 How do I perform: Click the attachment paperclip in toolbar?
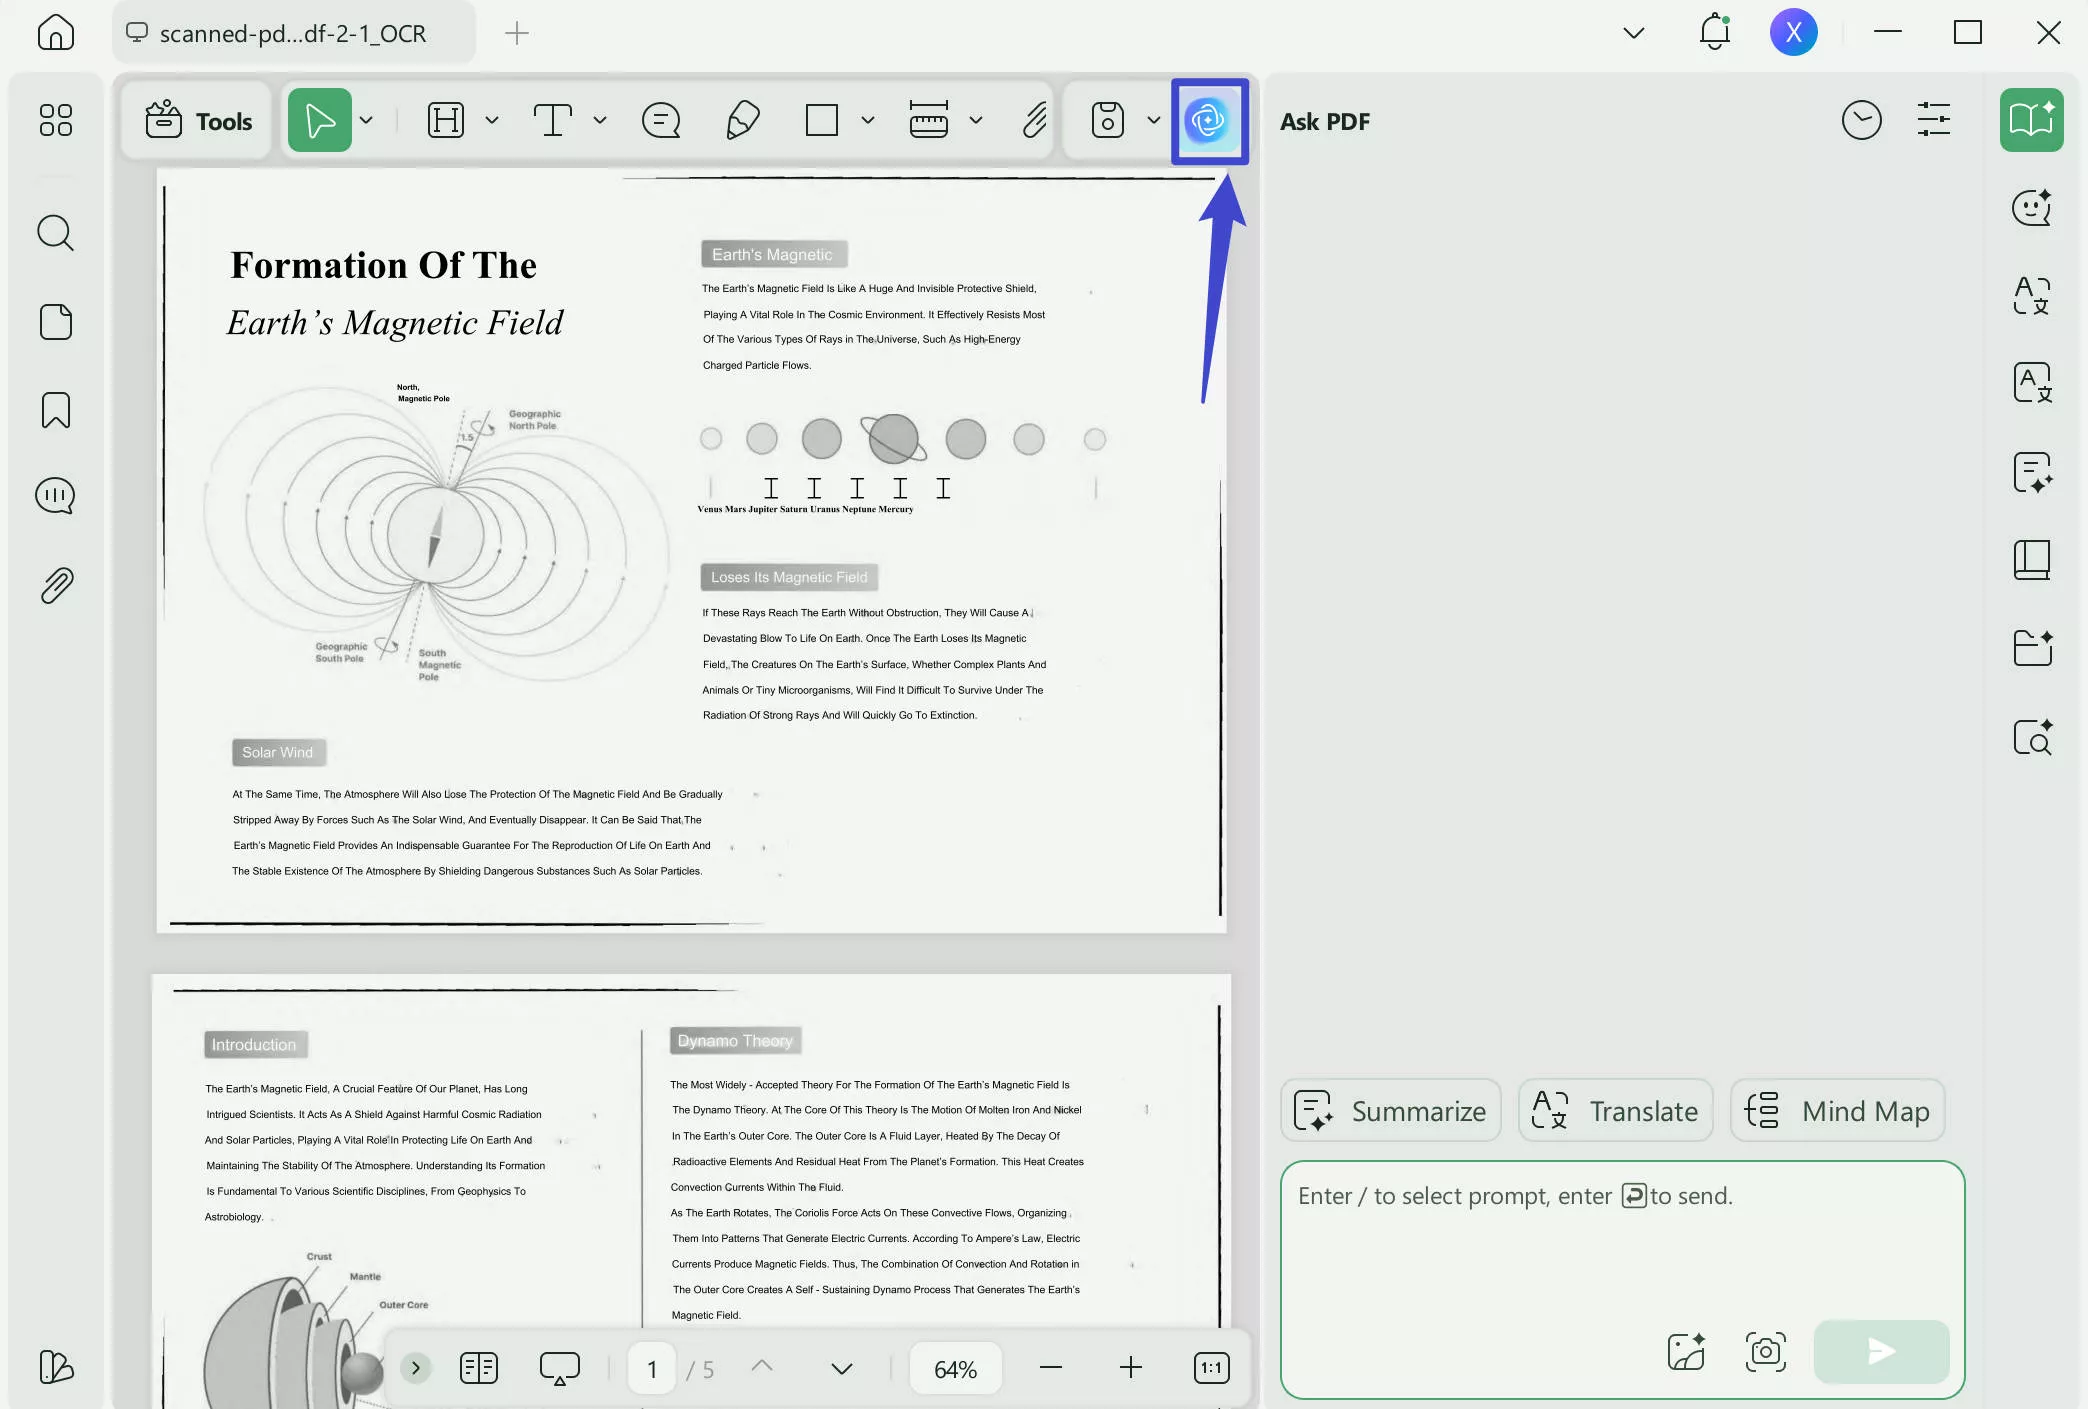[1034, 121]
